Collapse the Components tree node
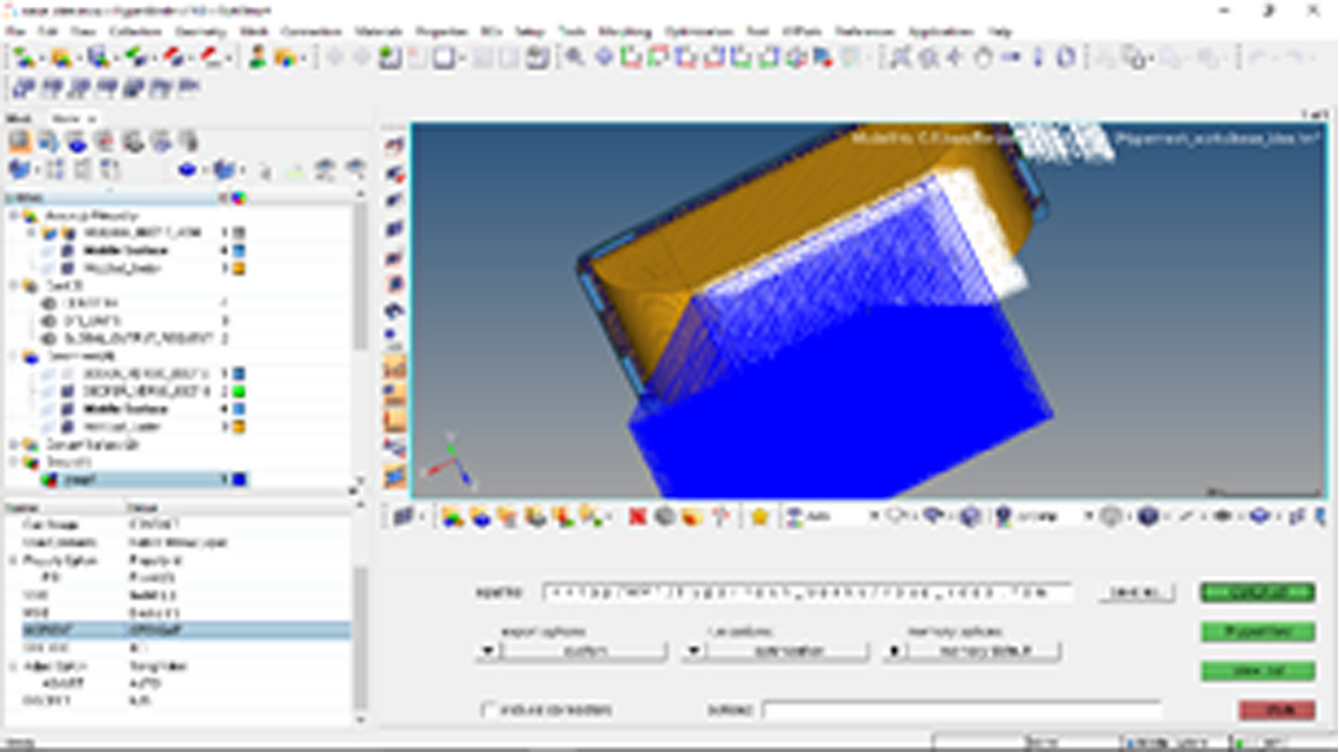 pyautogui.click(x=14, y=356)
